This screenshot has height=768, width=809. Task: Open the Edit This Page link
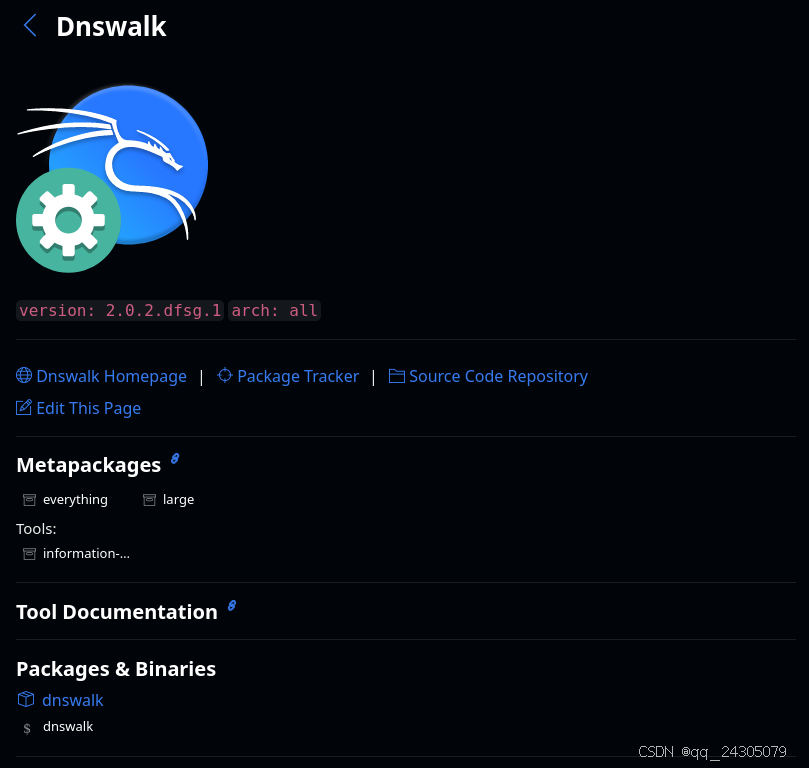click(x=89, y=408)
